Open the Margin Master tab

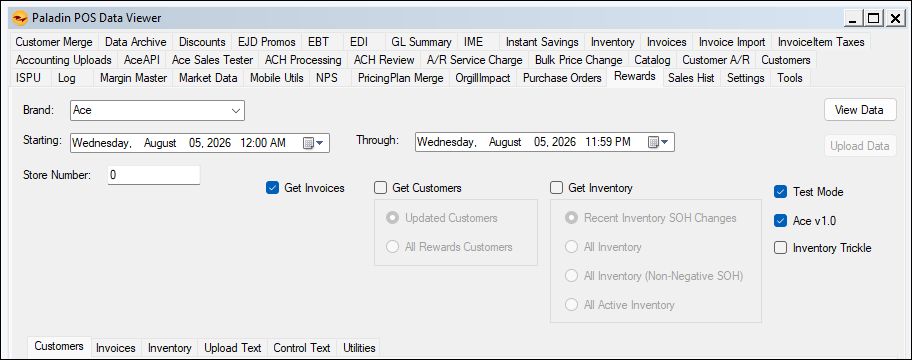[133, 78]
